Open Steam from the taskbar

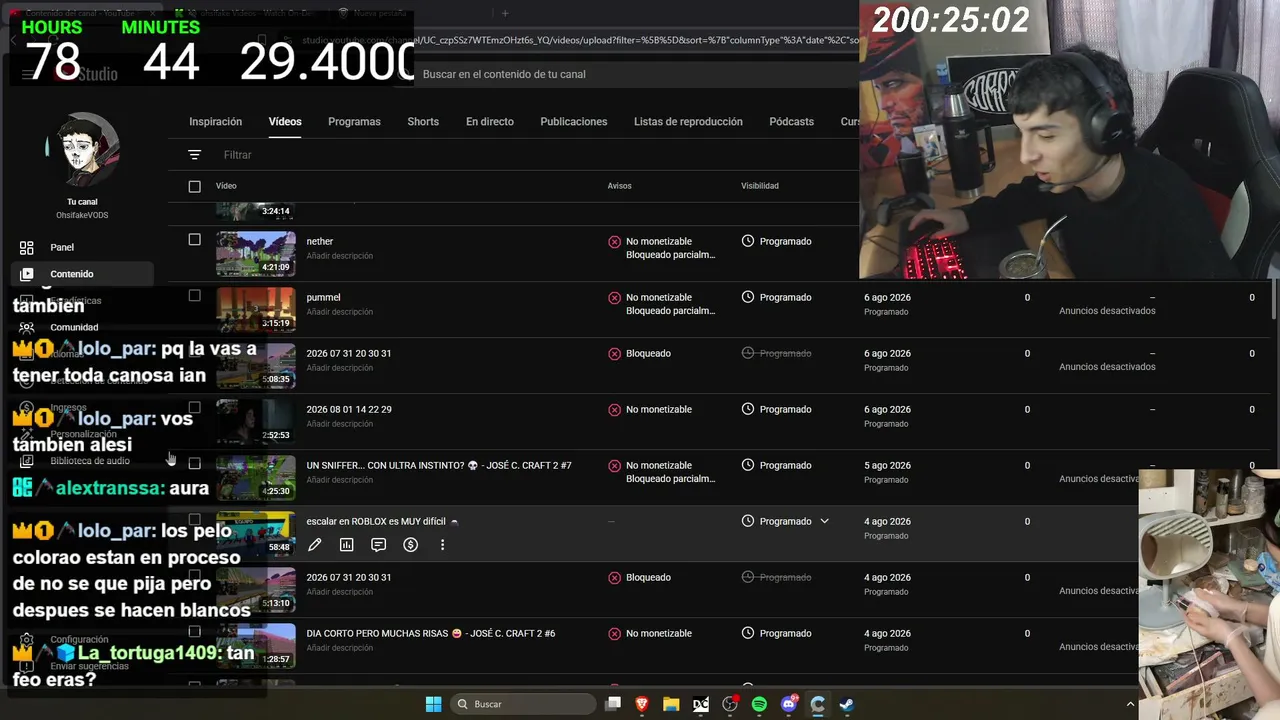pos(846,704)
